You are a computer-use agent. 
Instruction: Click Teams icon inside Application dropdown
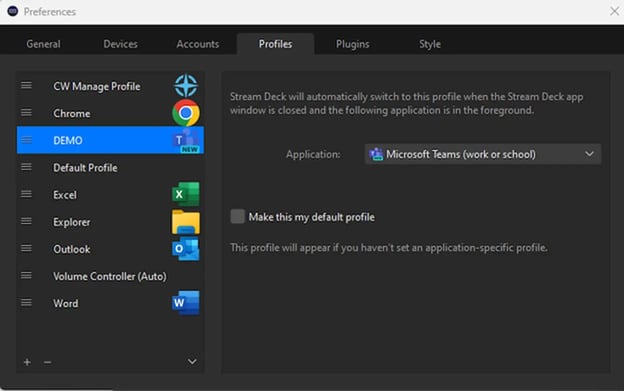pyautogui.click(x=376, y=154)
